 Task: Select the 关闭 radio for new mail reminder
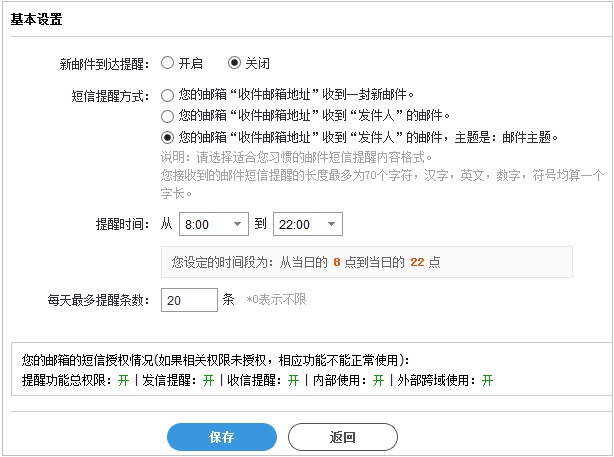click(234, 63)
